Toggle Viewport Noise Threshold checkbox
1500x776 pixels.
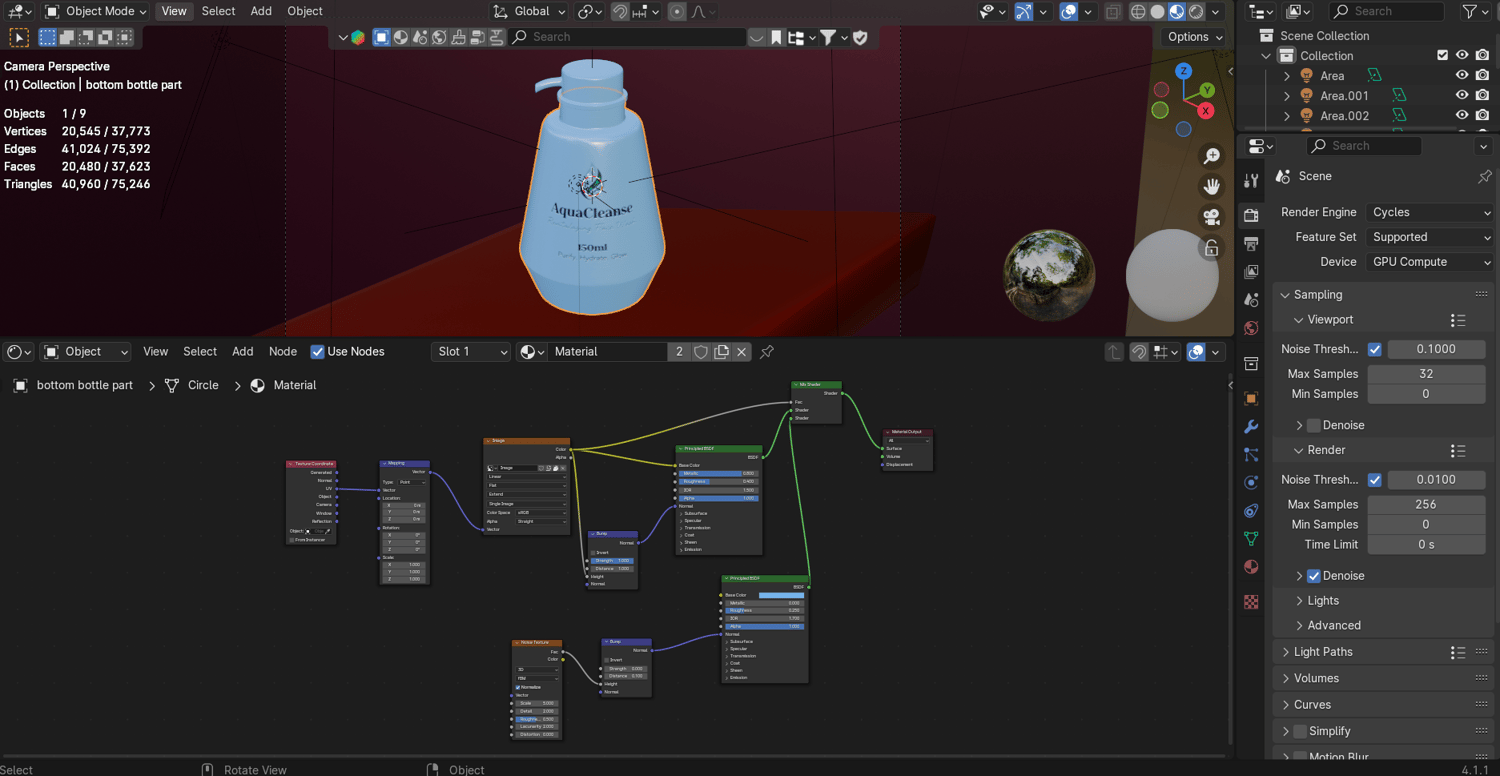point(1375,349)
